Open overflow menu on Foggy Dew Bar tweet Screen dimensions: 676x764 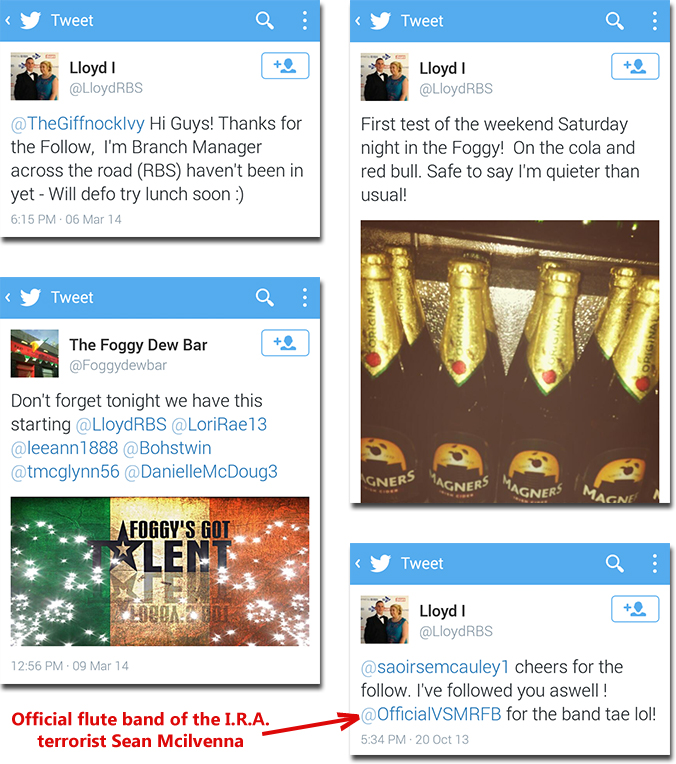click(305, 297)
